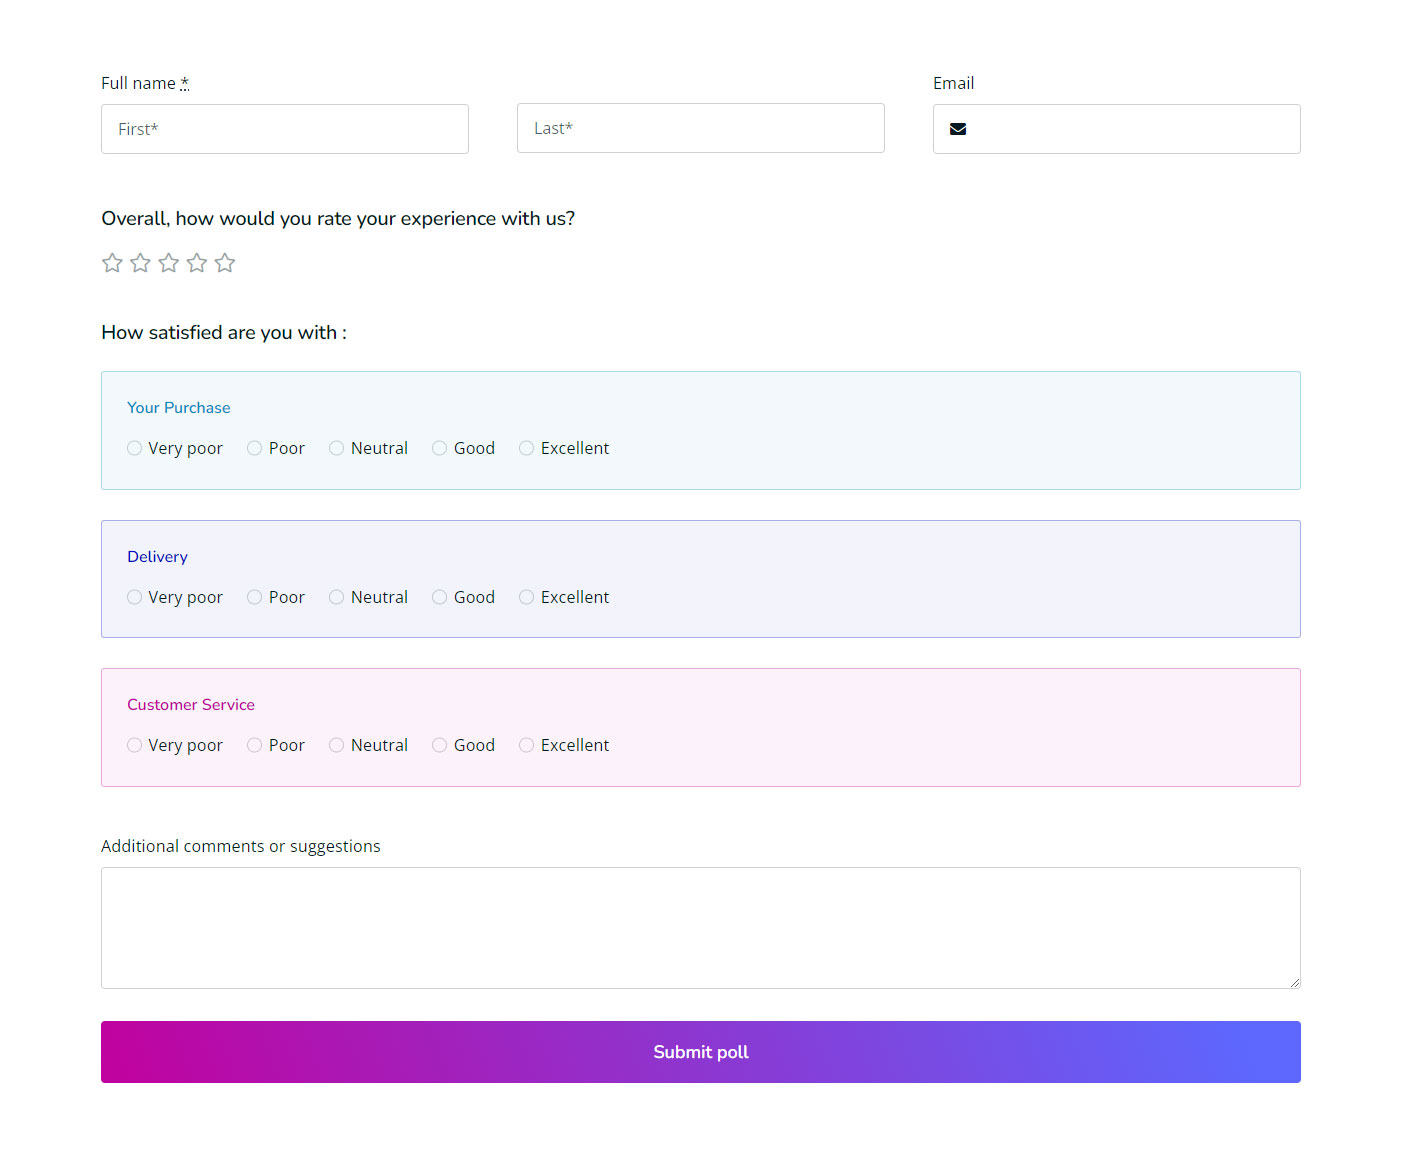Select Neutral for Customer Service
The image size is (1410, 1169).
(336, 745)
